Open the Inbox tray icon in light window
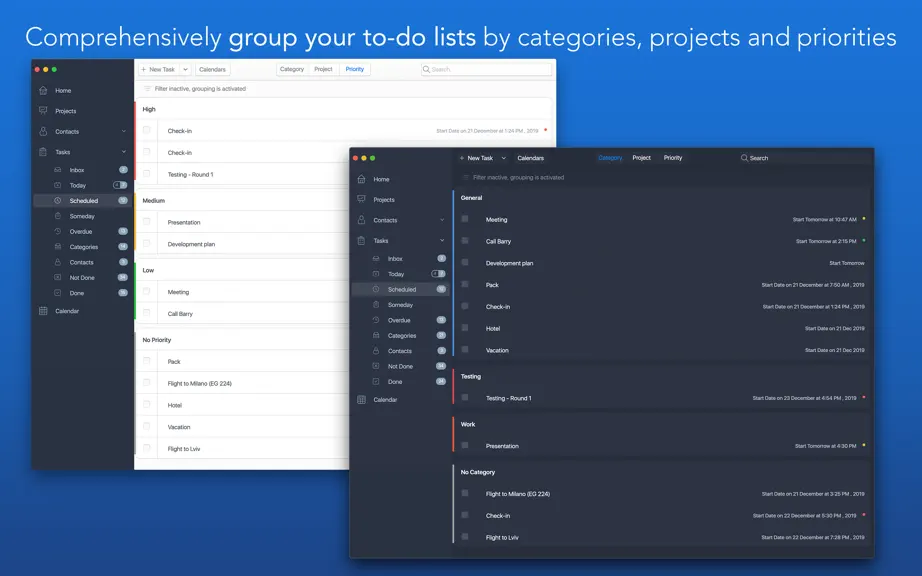 [x=58, y=170]
